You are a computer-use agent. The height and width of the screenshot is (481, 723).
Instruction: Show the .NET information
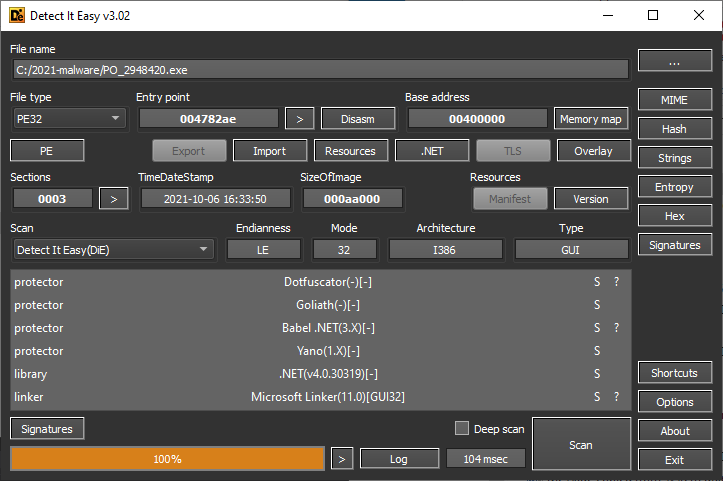tap(431, 151)
